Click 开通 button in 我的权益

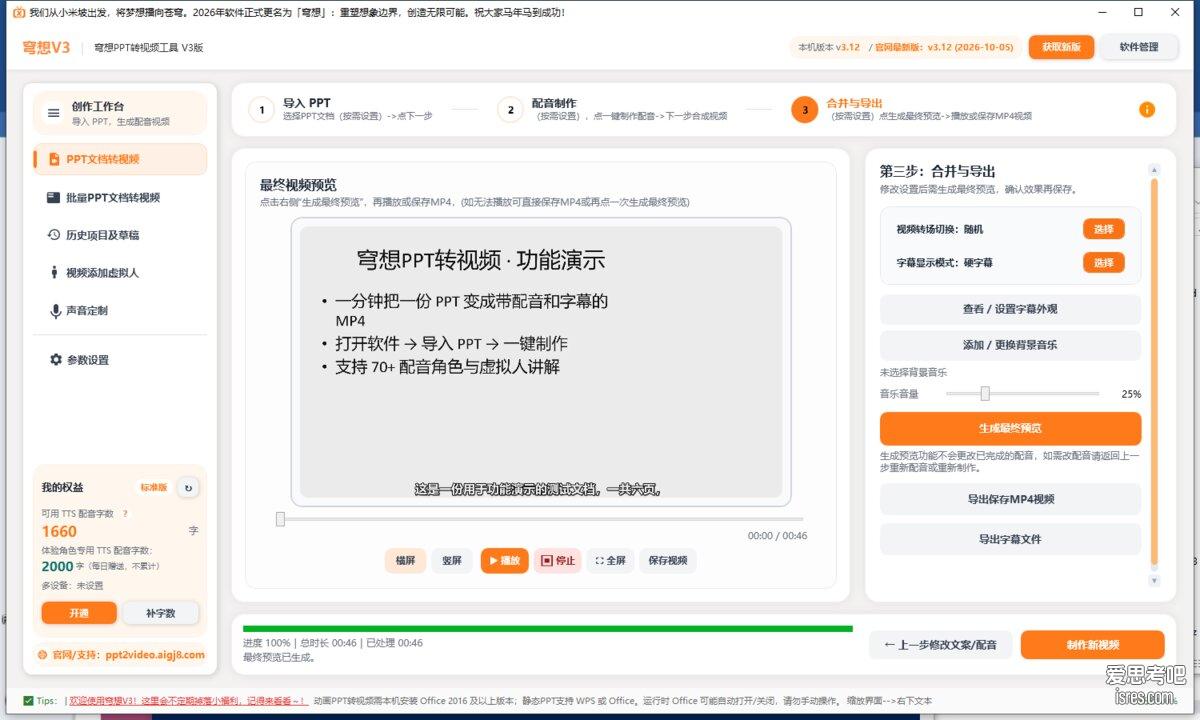click(x=79, y=613)
